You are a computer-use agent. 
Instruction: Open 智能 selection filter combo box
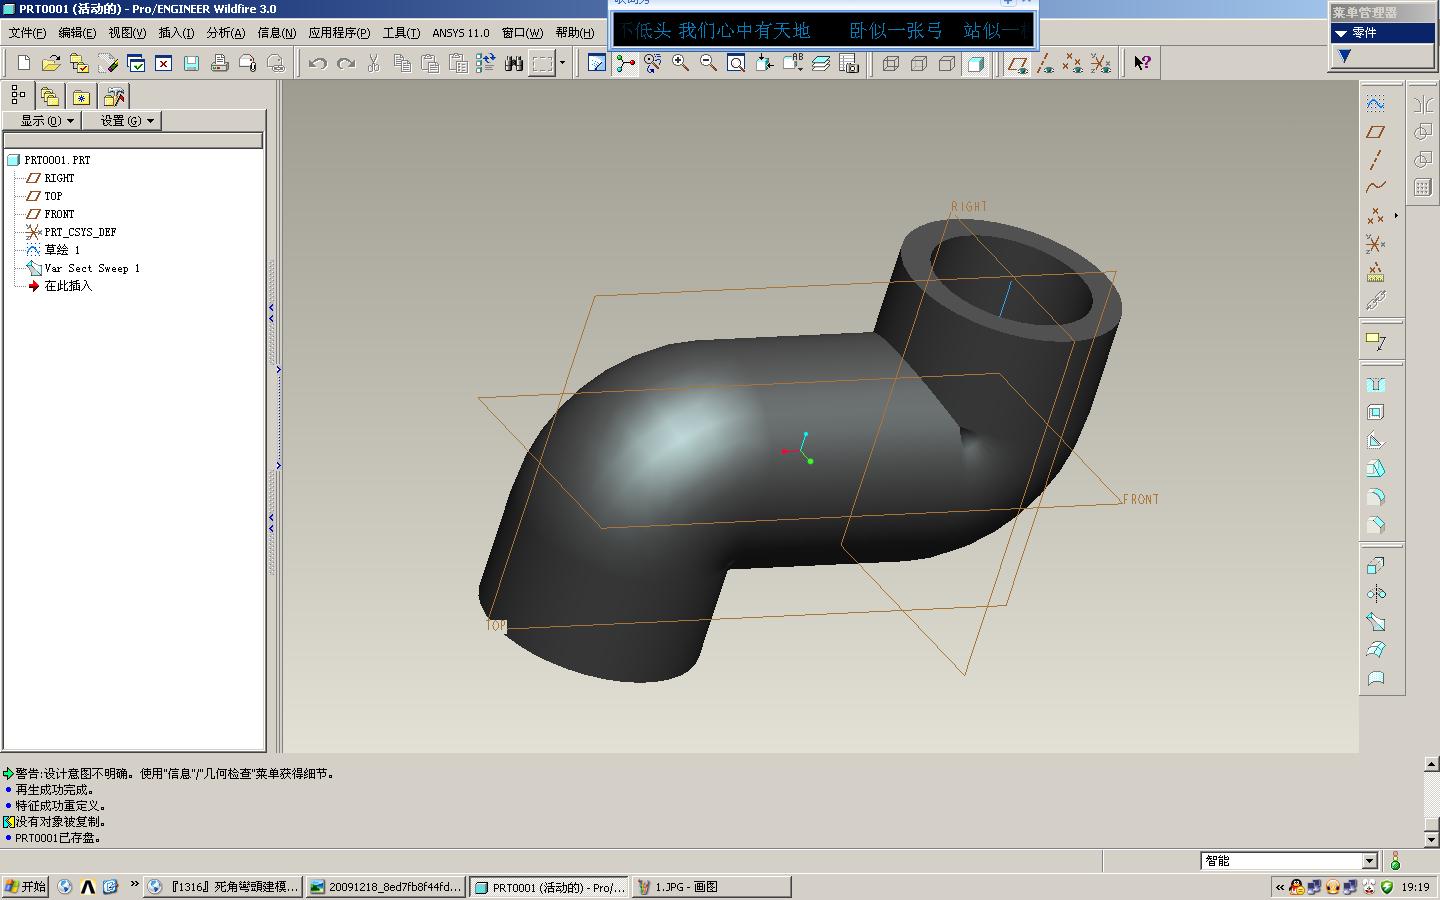[1289, 861]
